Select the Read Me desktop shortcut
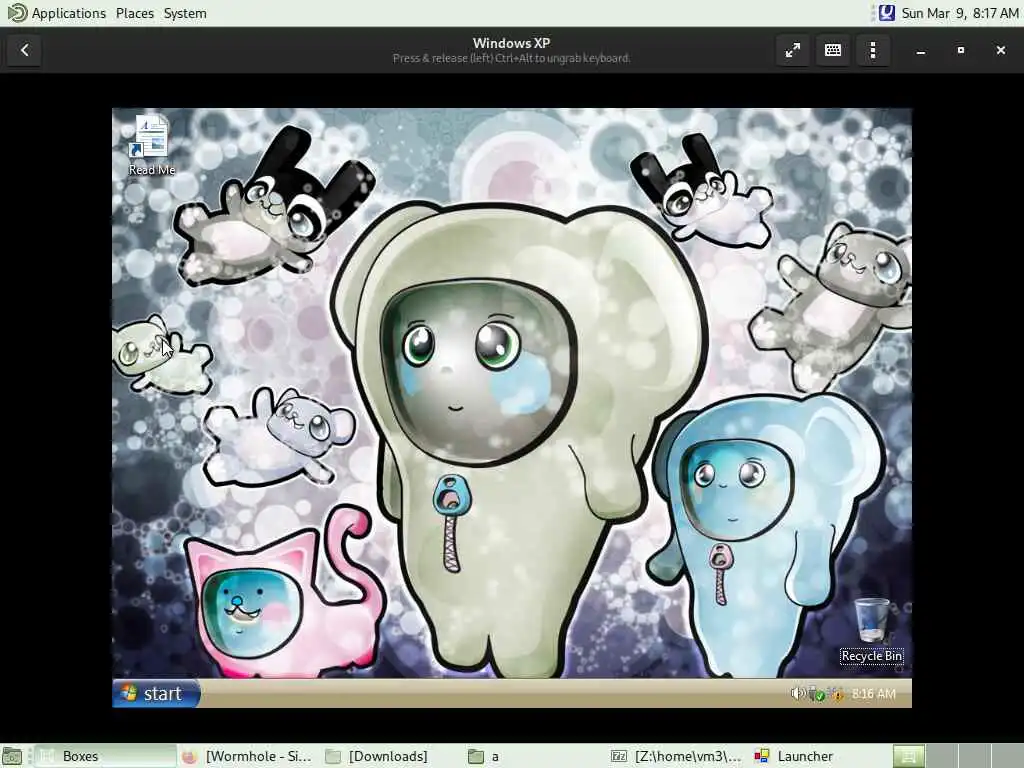 pos(152,146)
